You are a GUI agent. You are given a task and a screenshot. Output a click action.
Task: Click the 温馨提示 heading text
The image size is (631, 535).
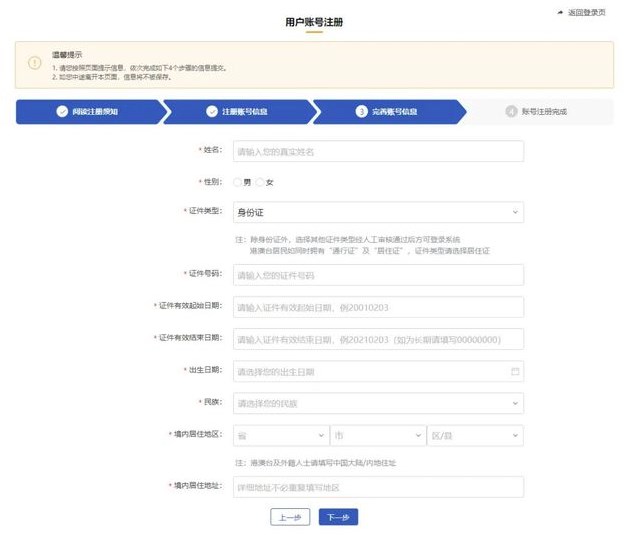point(67,54)
